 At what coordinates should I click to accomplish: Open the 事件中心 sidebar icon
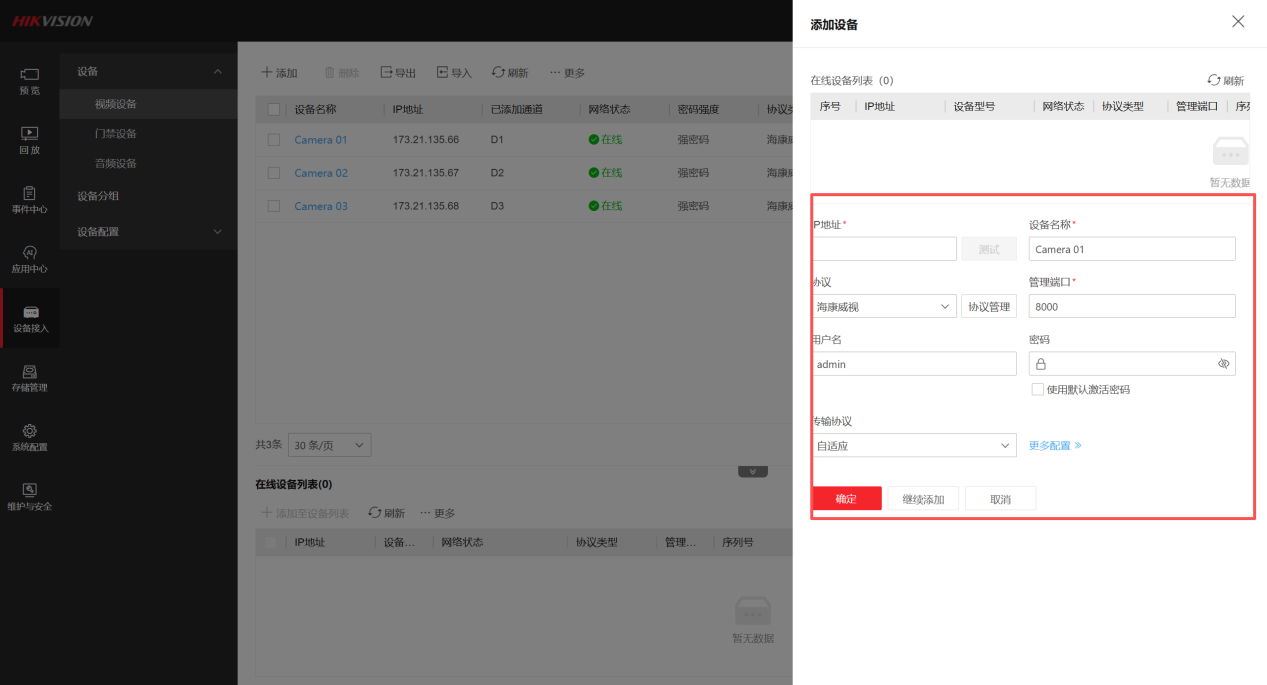[29, 194]
